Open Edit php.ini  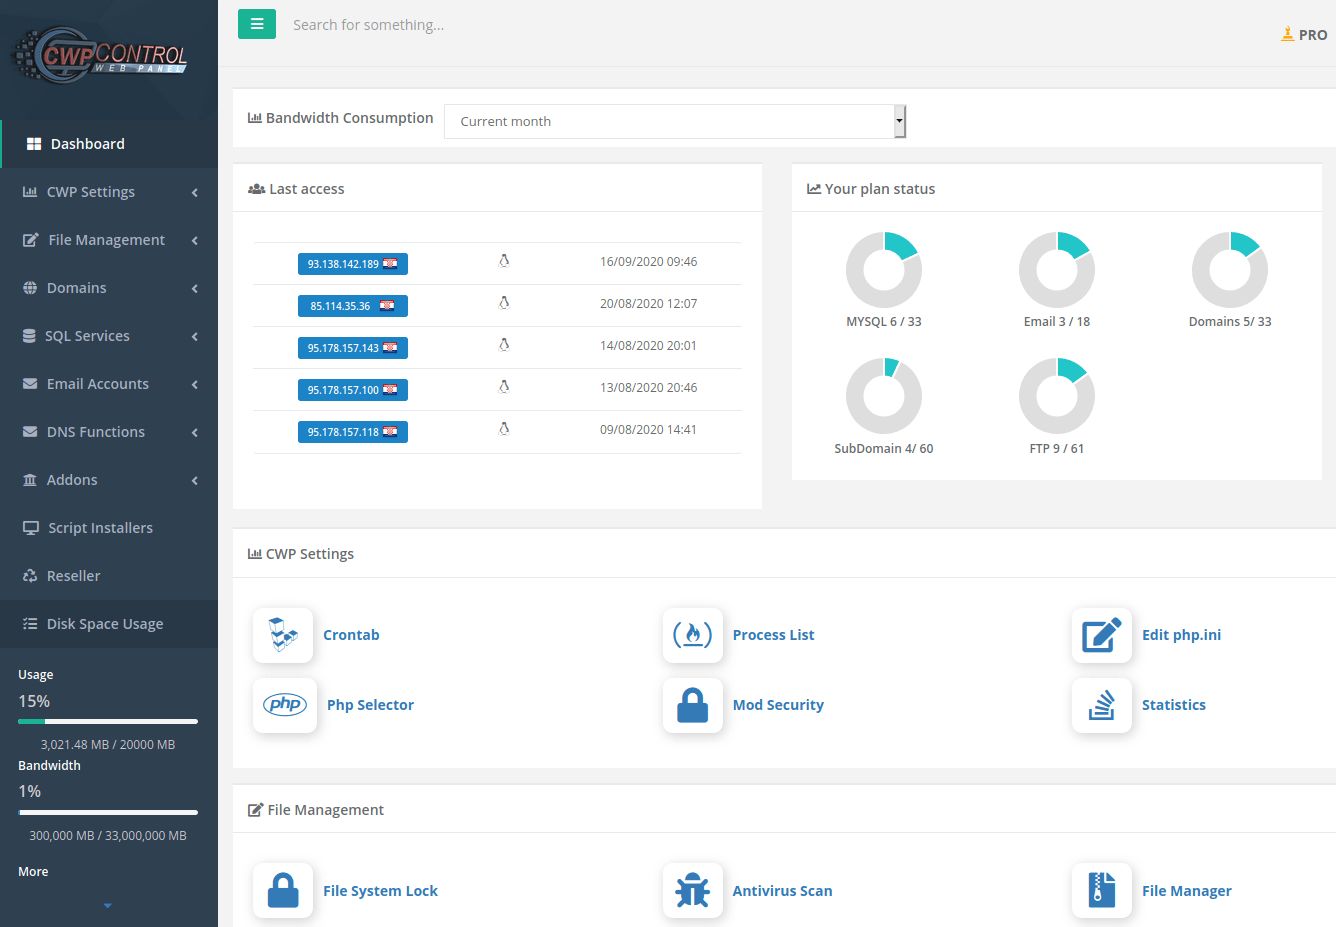tap(1181, 635)
